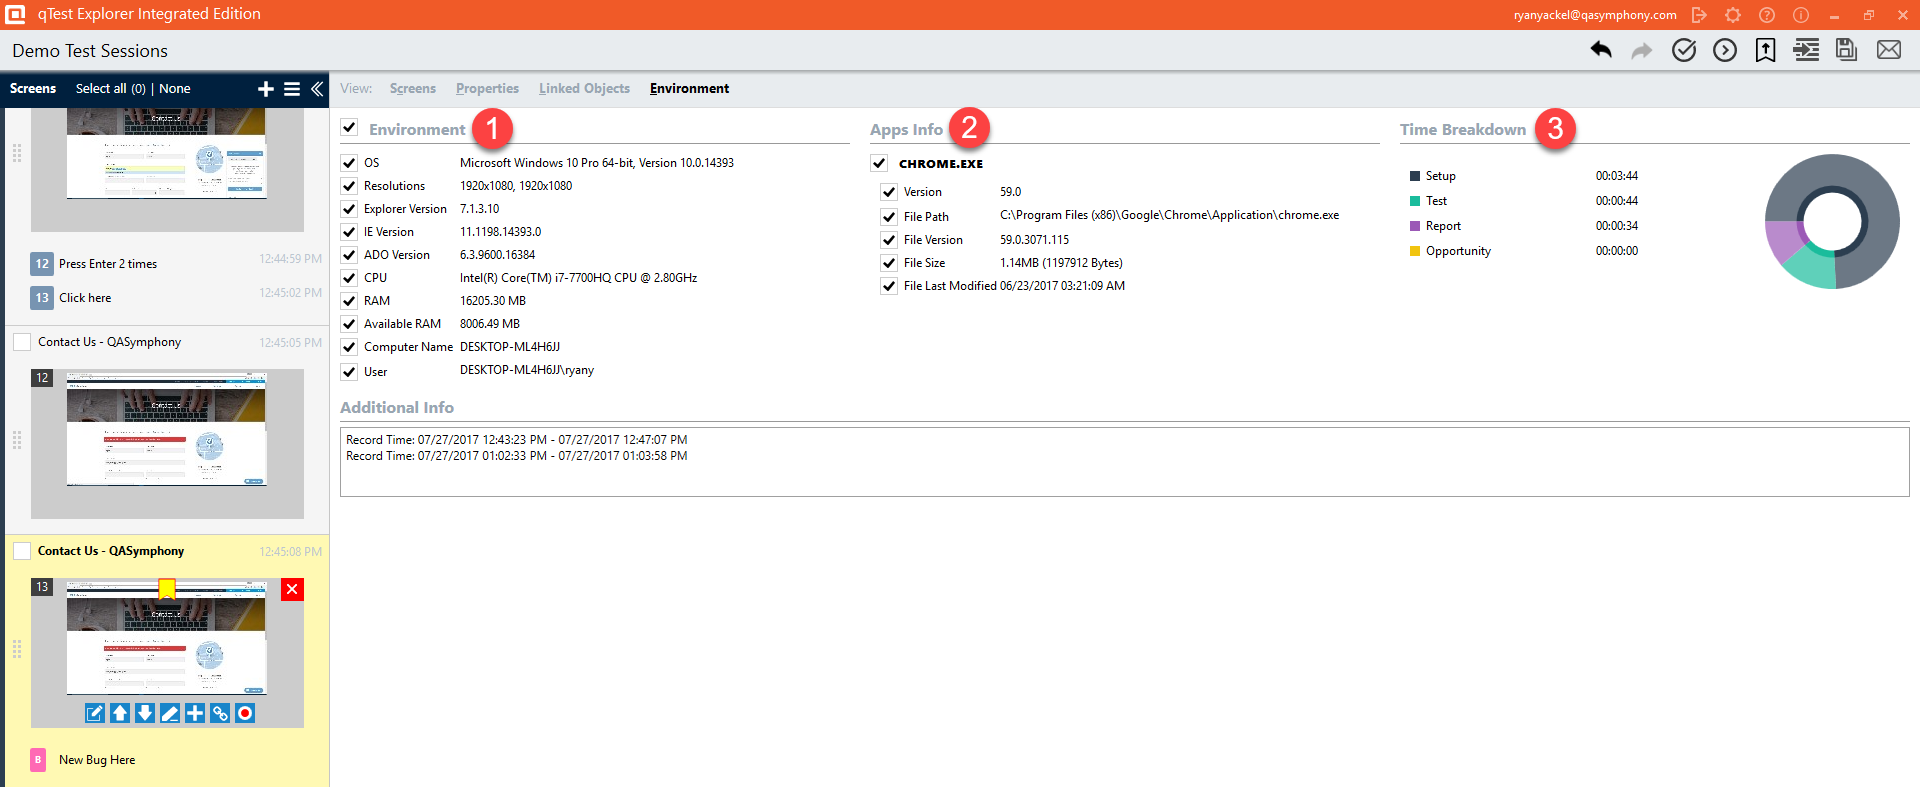Image resolution: width=1920 pixels, height=787 pixels.
Task: Click Select all (0) in Screens panel
Action: pos(111,89)
